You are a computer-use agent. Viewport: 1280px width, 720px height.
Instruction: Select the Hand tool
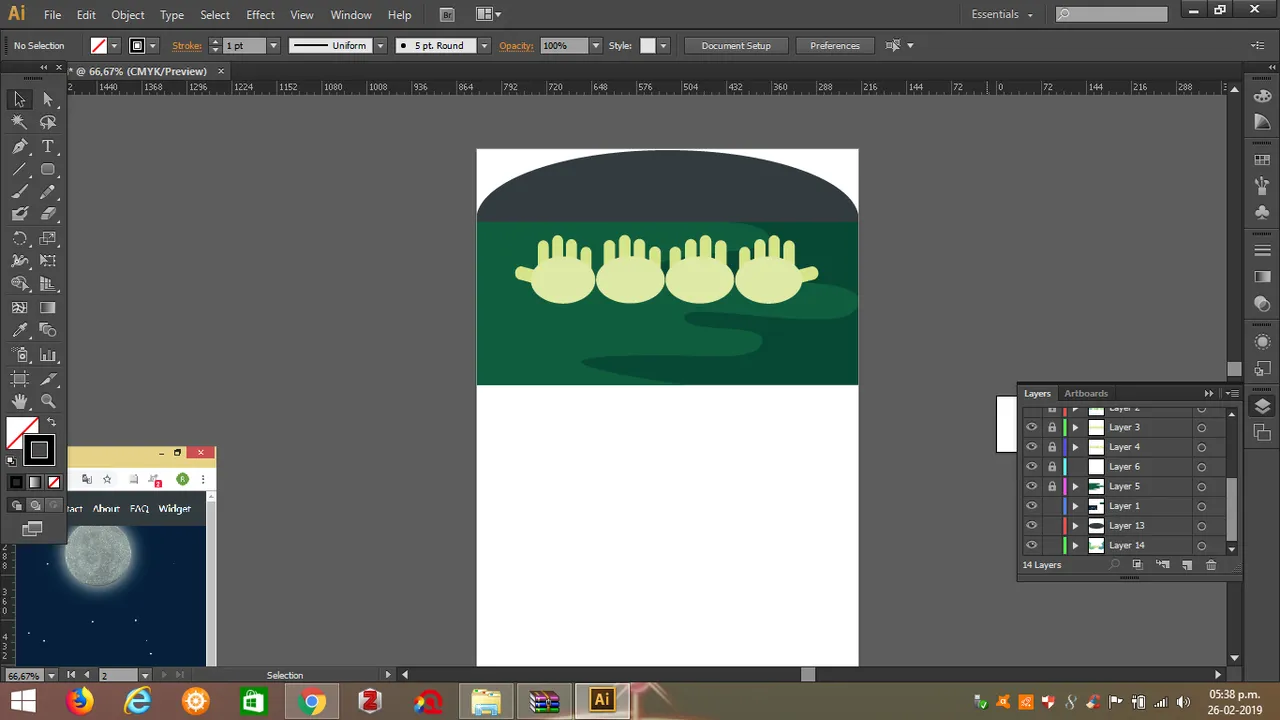19,402
